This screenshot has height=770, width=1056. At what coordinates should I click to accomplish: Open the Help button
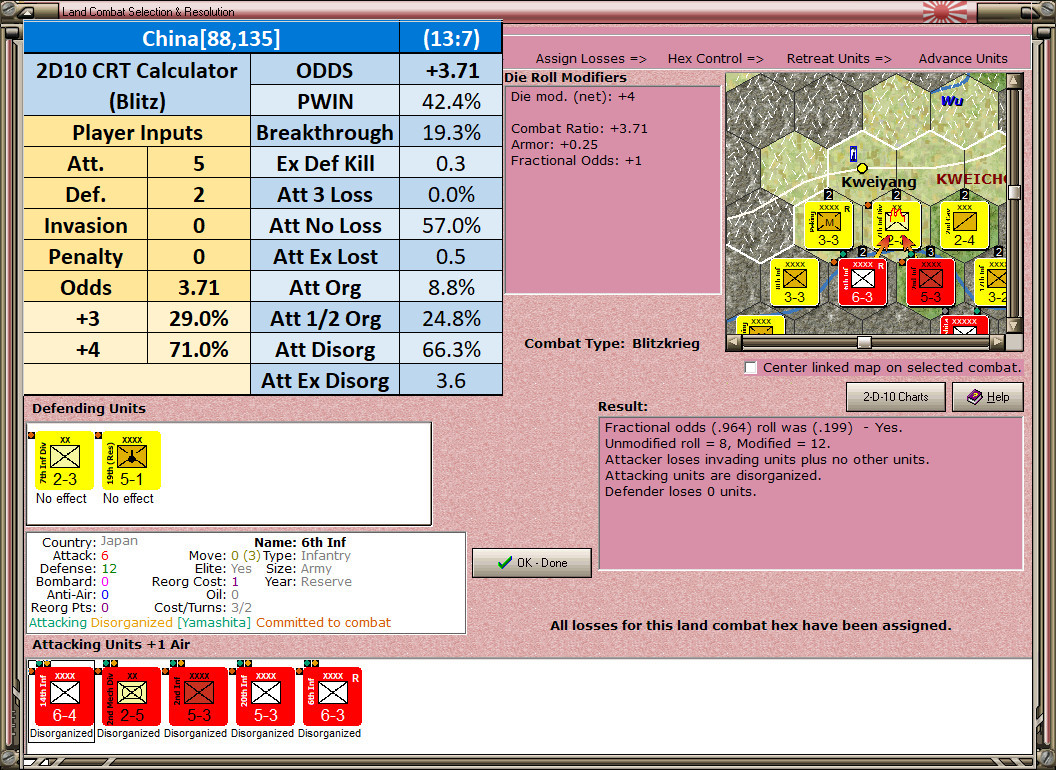(988, 397)
